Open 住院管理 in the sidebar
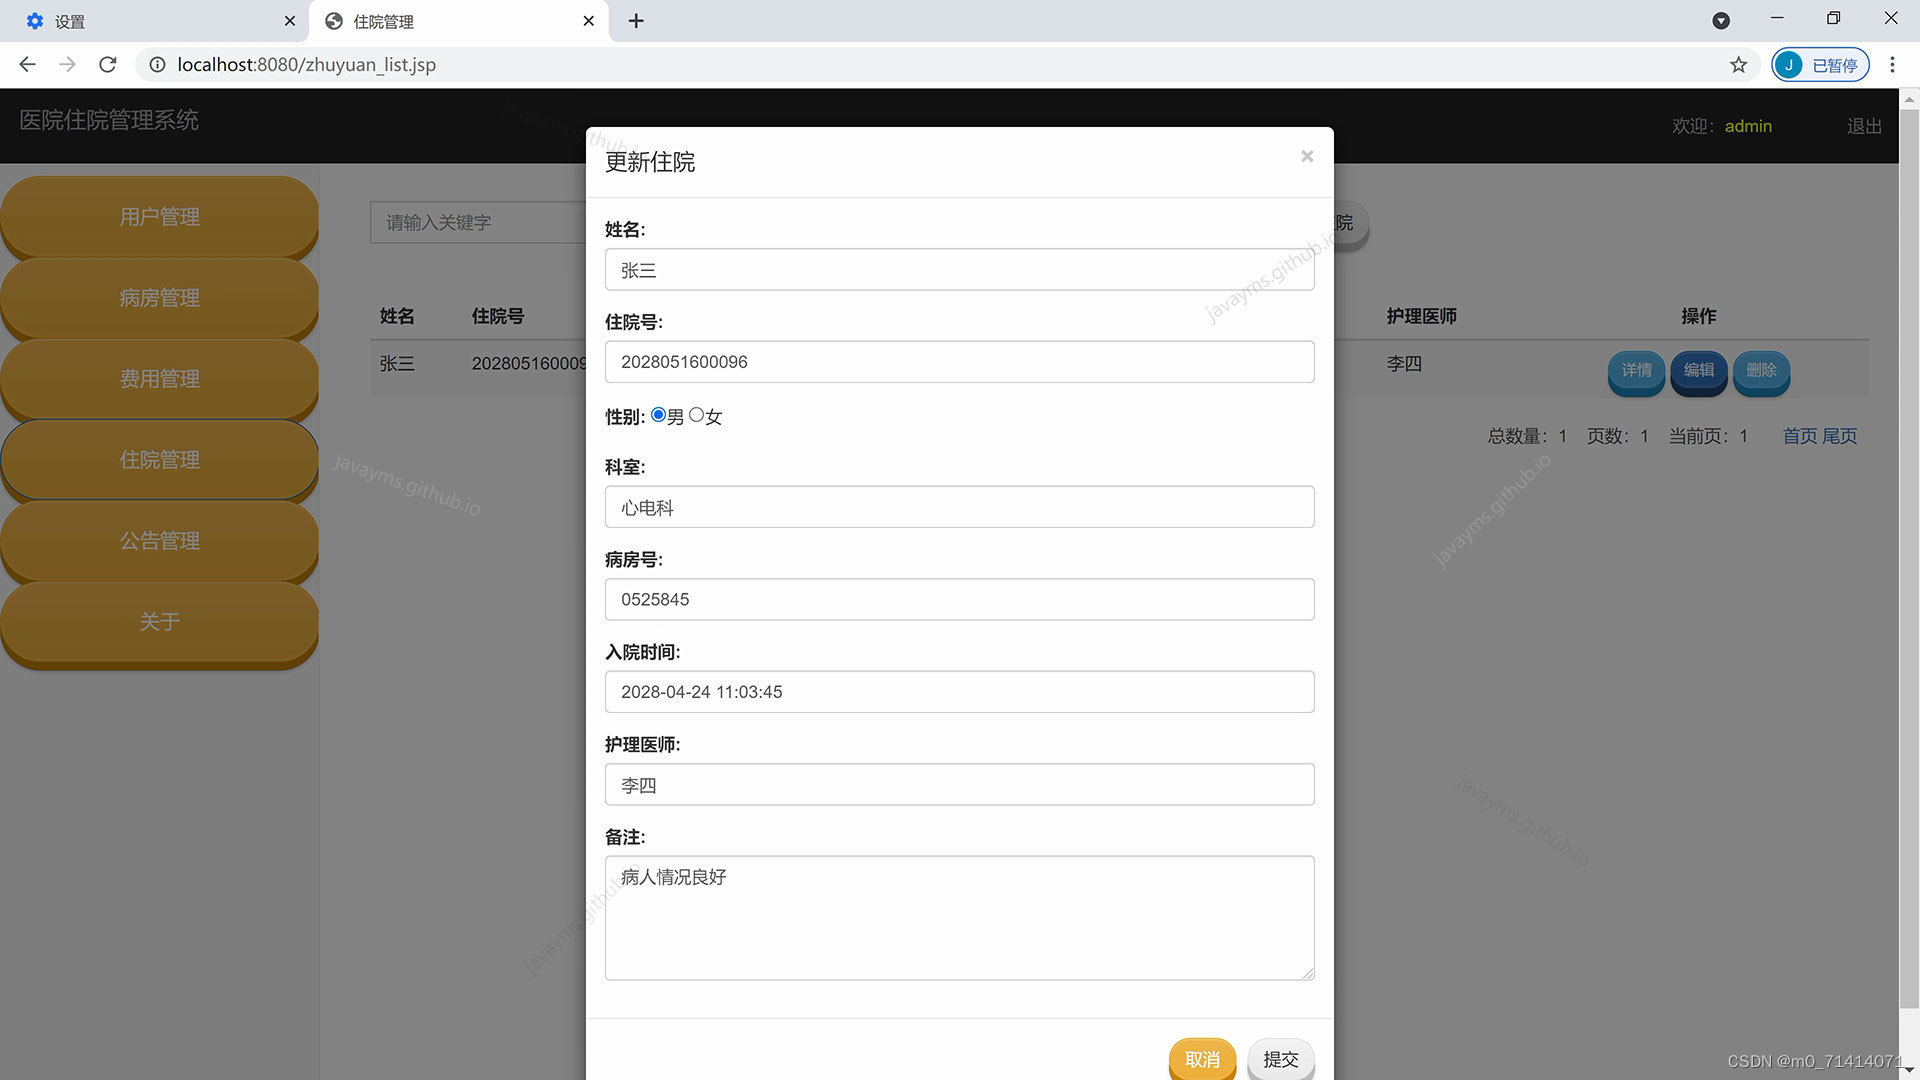 pyautogui.click(x=159, y=460)
